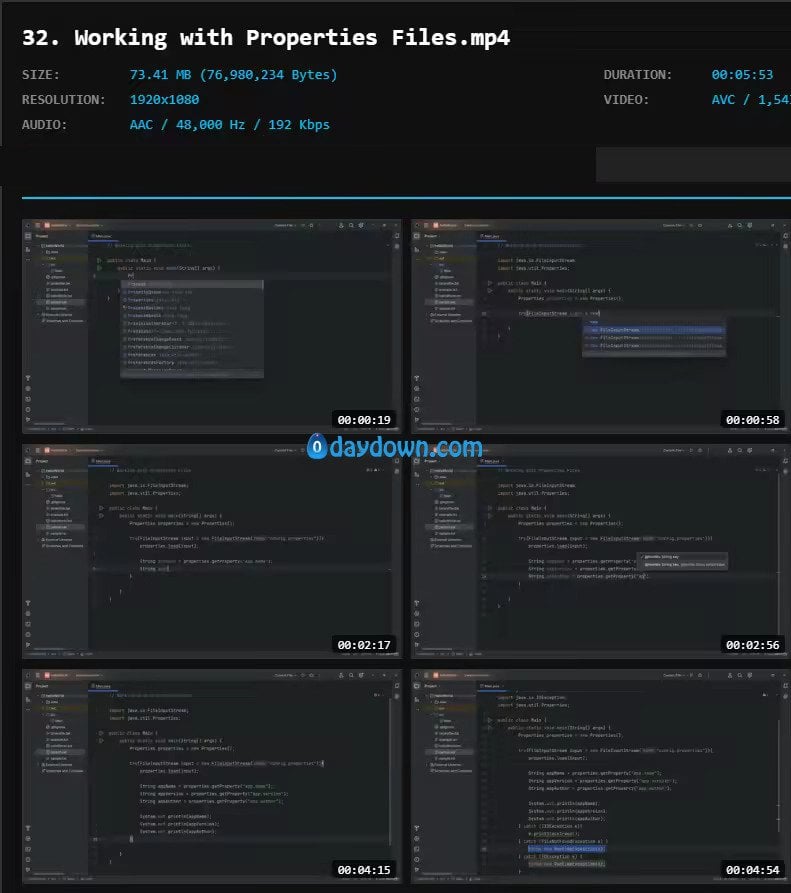The height and width of the screenshot is (893, 791).
Task: Click the round 0daydown logo icon
Action: point(317,447)
